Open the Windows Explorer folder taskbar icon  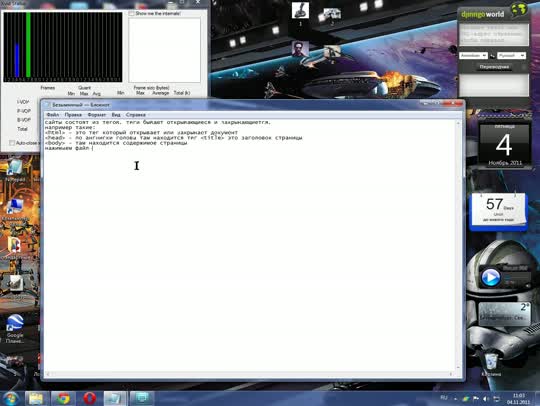(x=36, y=398)
